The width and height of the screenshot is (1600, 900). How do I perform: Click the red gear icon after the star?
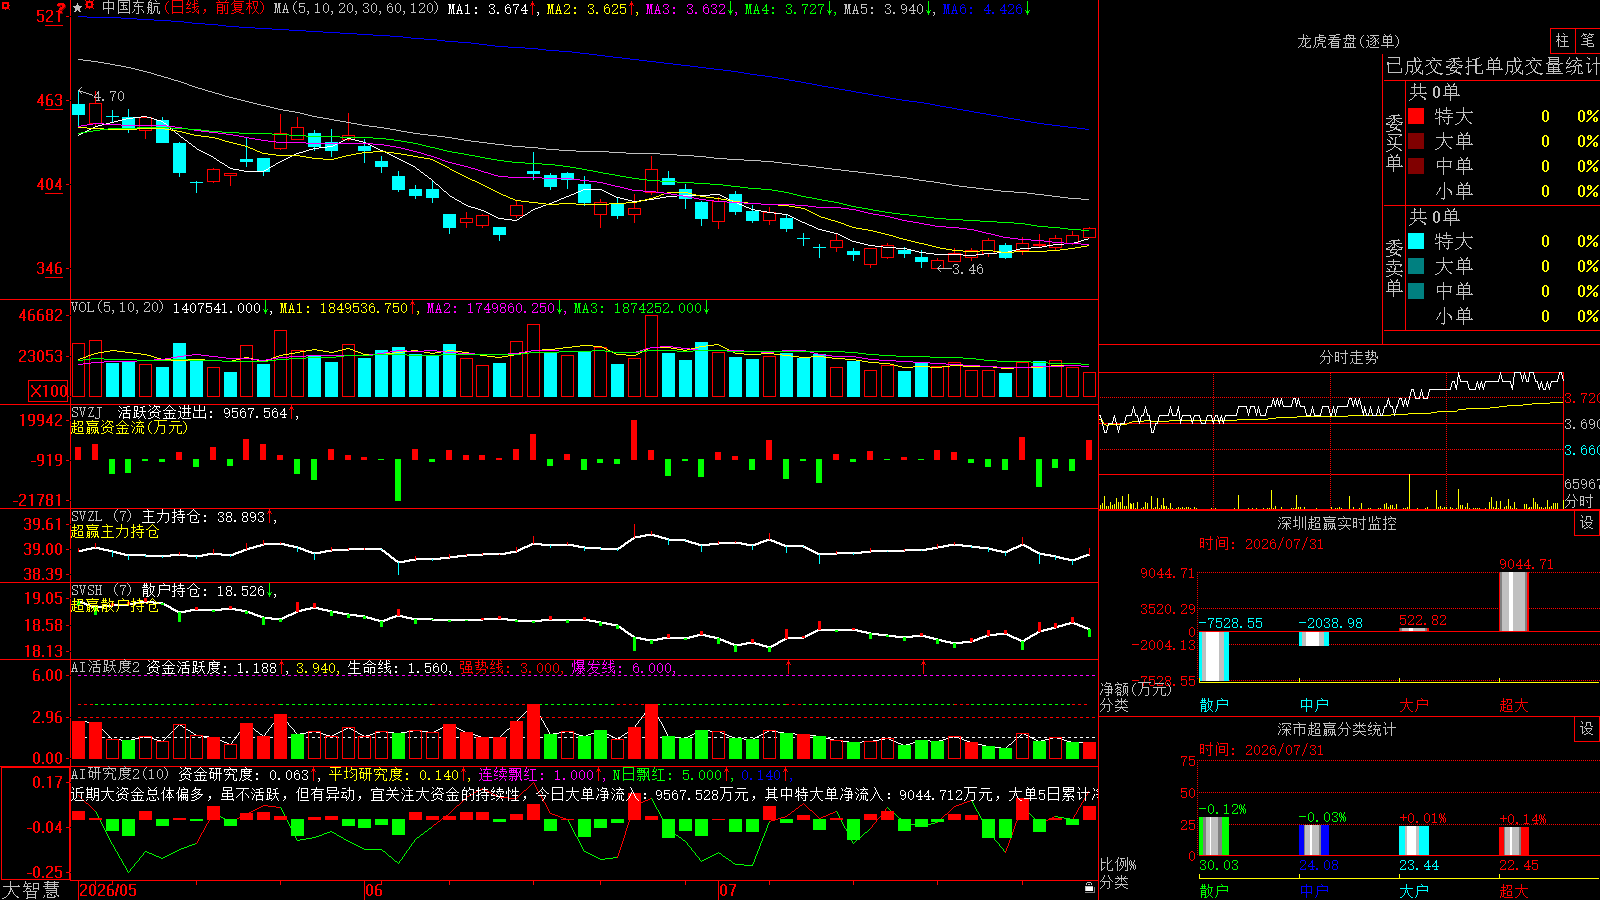[90, 7]
